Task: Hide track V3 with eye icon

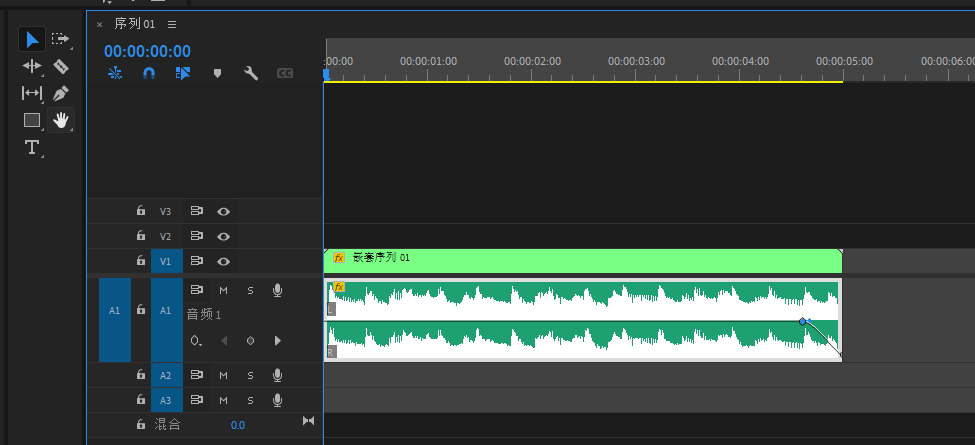Action: click(x=224, y=212)
